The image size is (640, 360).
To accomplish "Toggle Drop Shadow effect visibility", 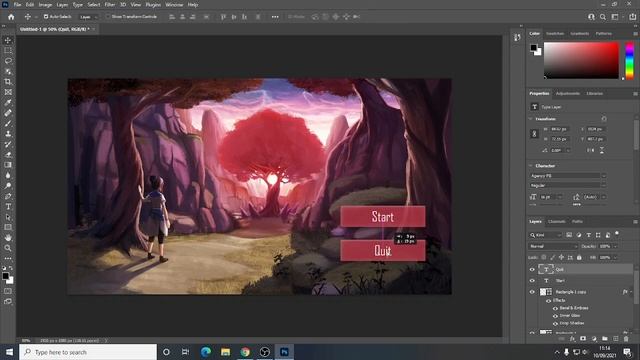I will coord(555,323).
